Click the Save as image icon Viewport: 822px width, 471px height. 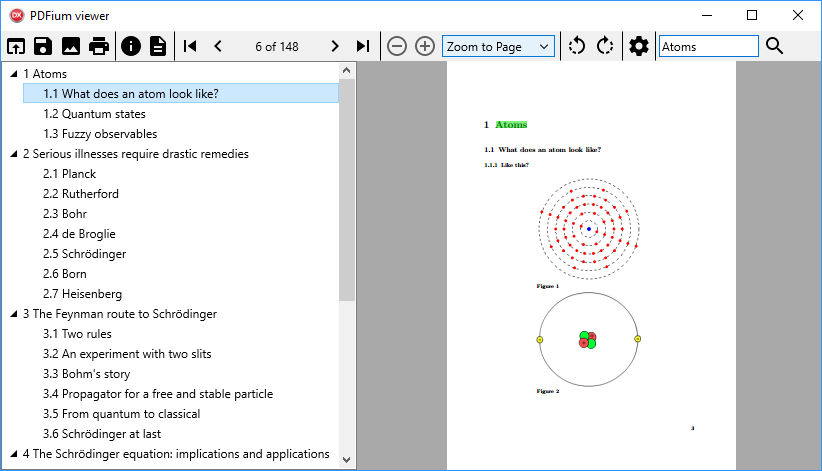pos(71,47)
